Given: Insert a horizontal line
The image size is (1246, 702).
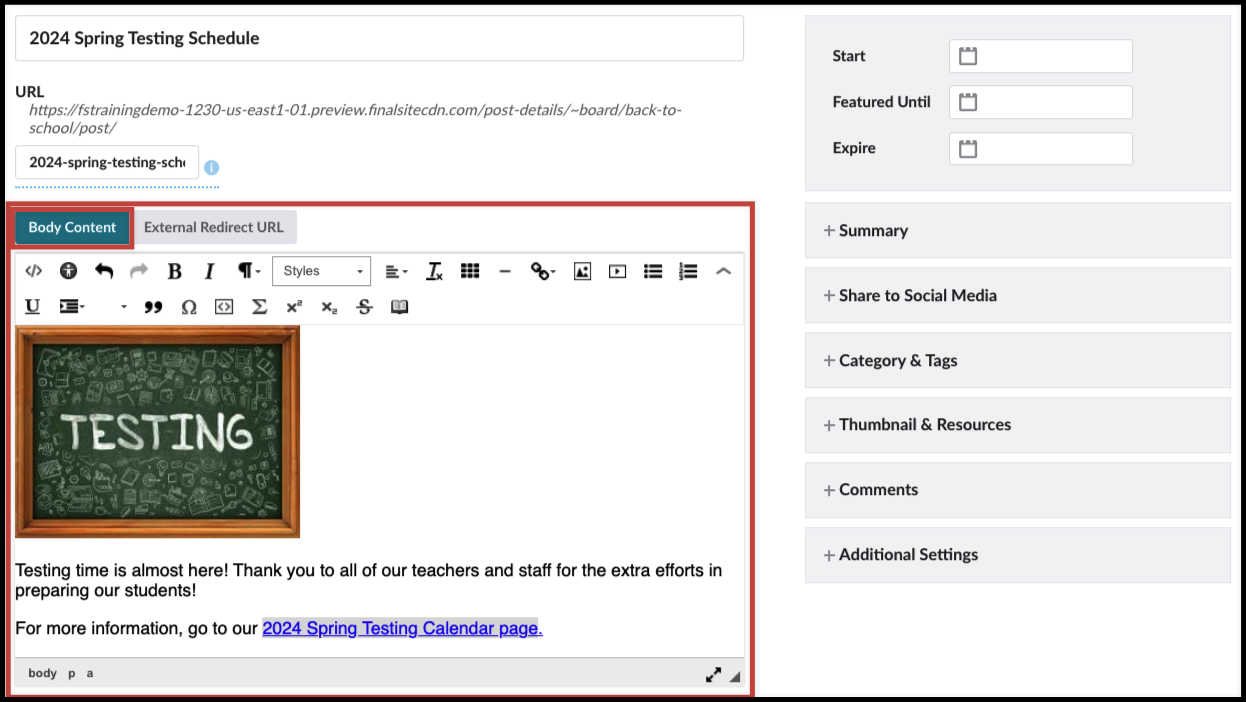Looking at the screenshot, I should (x=505, y=271).
